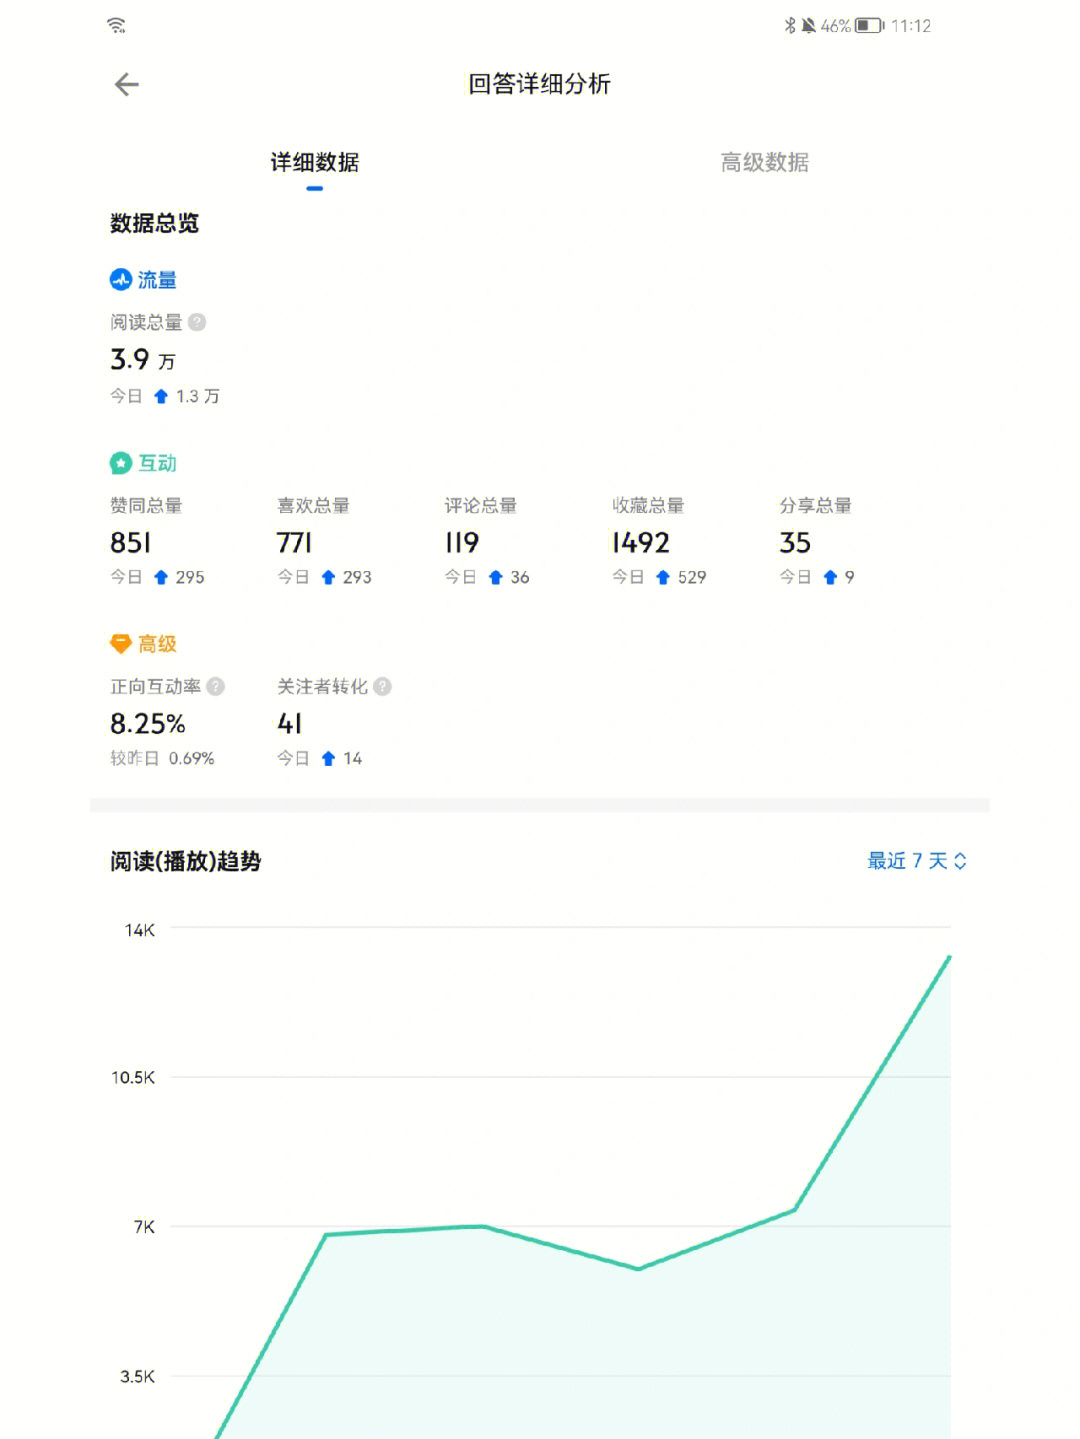
Task: Open help icon beside 正向互动率
Action: coord(215,686)
